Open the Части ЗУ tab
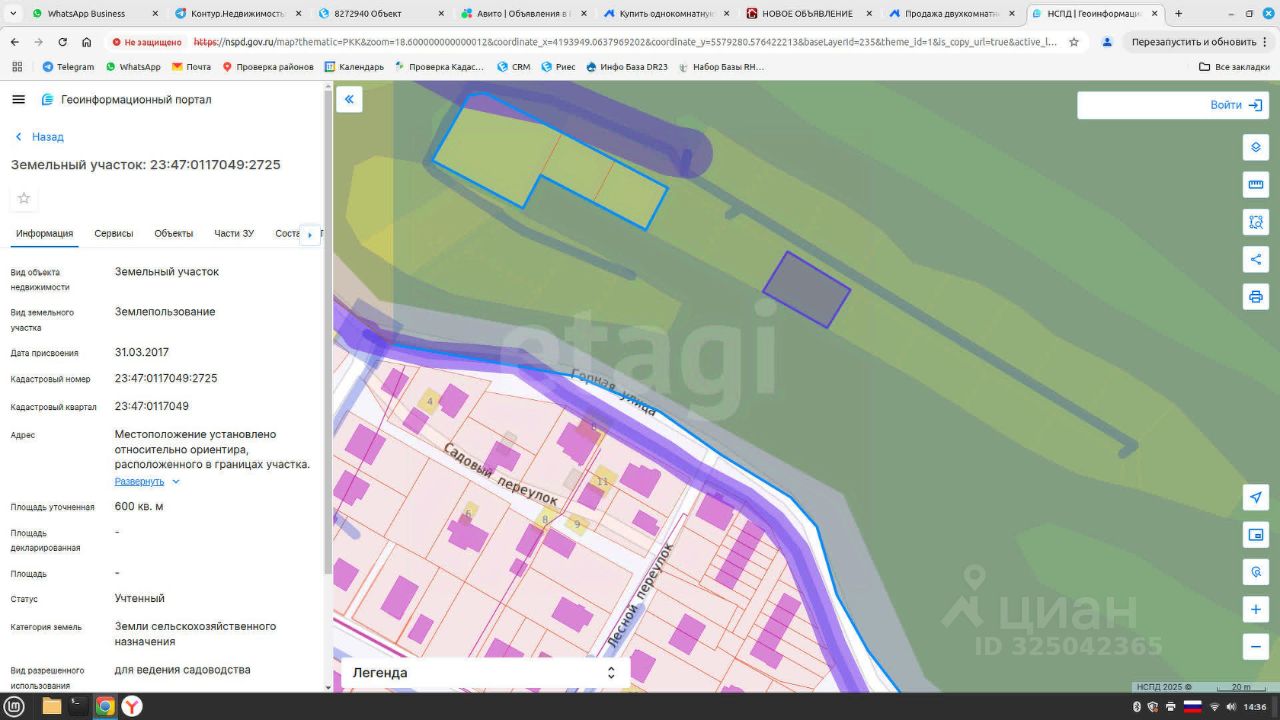1280x720 pixels. click(234, 234)
